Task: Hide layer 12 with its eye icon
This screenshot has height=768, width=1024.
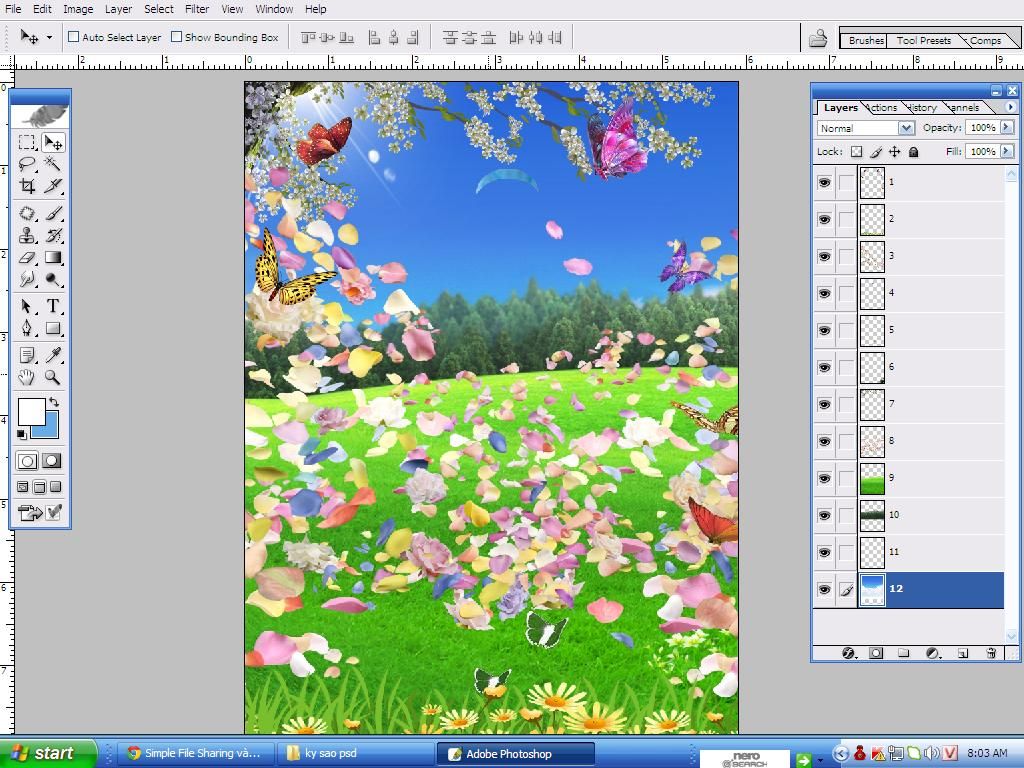Action: [x=824, y=589]
